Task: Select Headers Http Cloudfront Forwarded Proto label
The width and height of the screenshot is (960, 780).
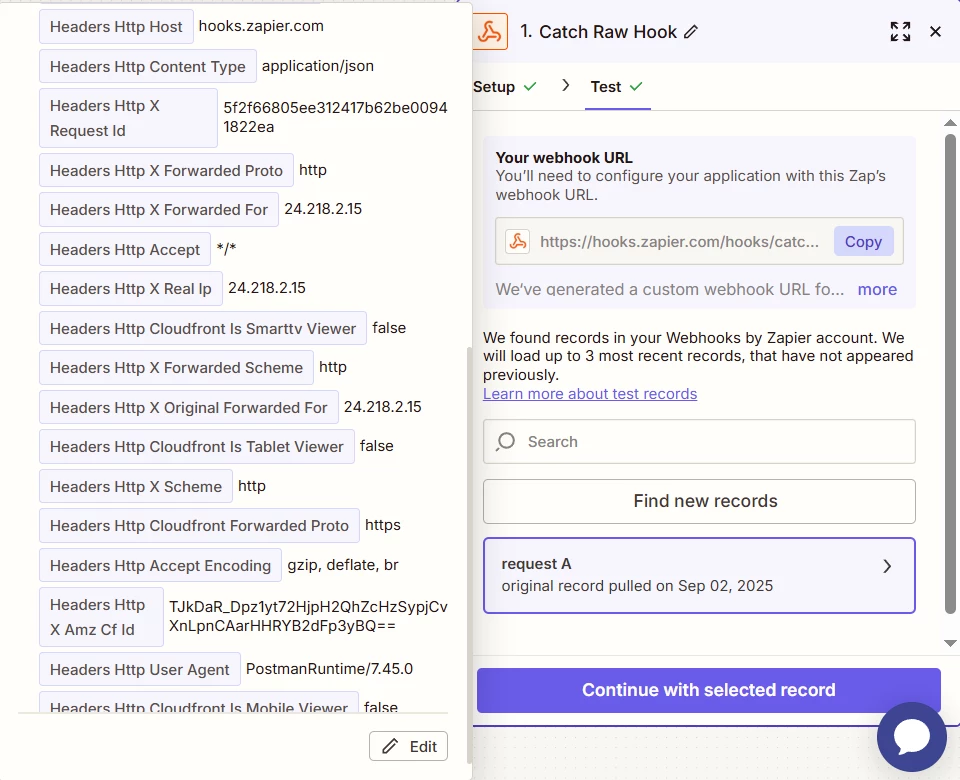Action: (199, 525)
